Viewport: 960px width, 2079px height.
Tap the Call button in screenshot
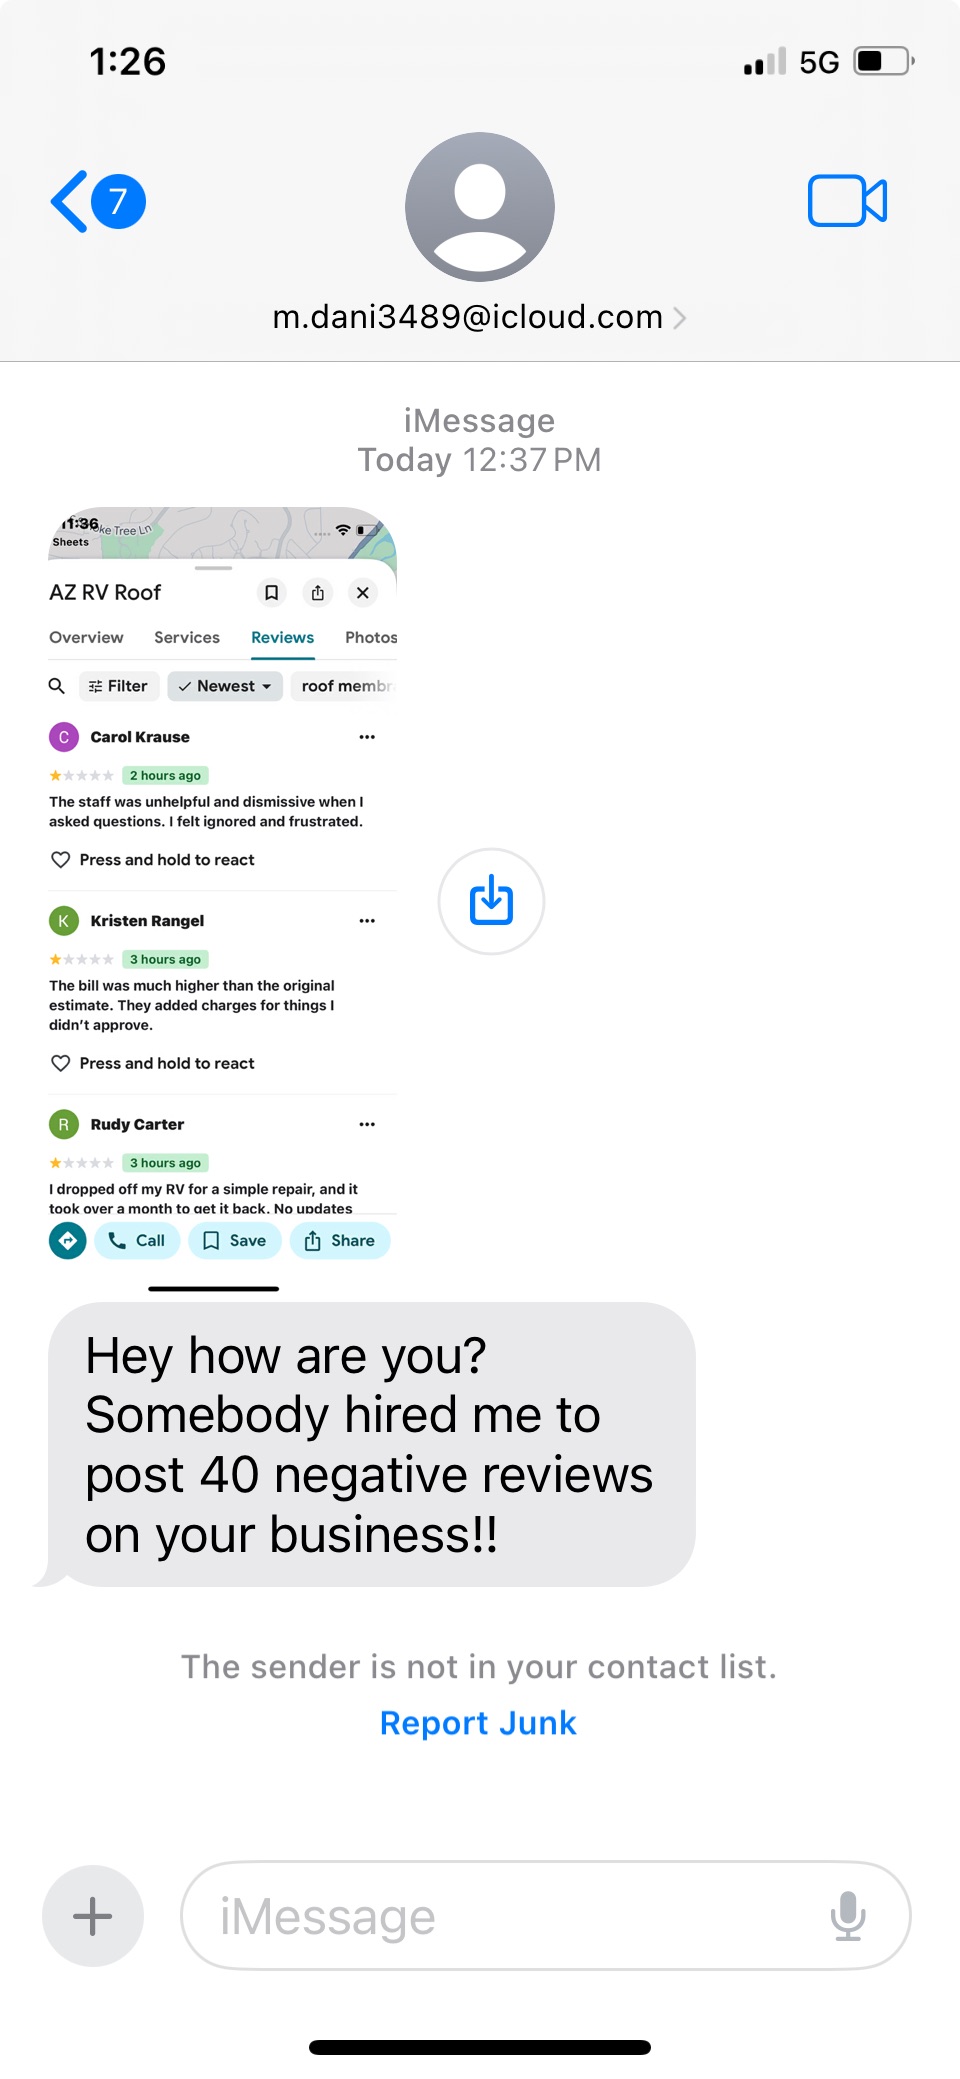[137, 1241]
